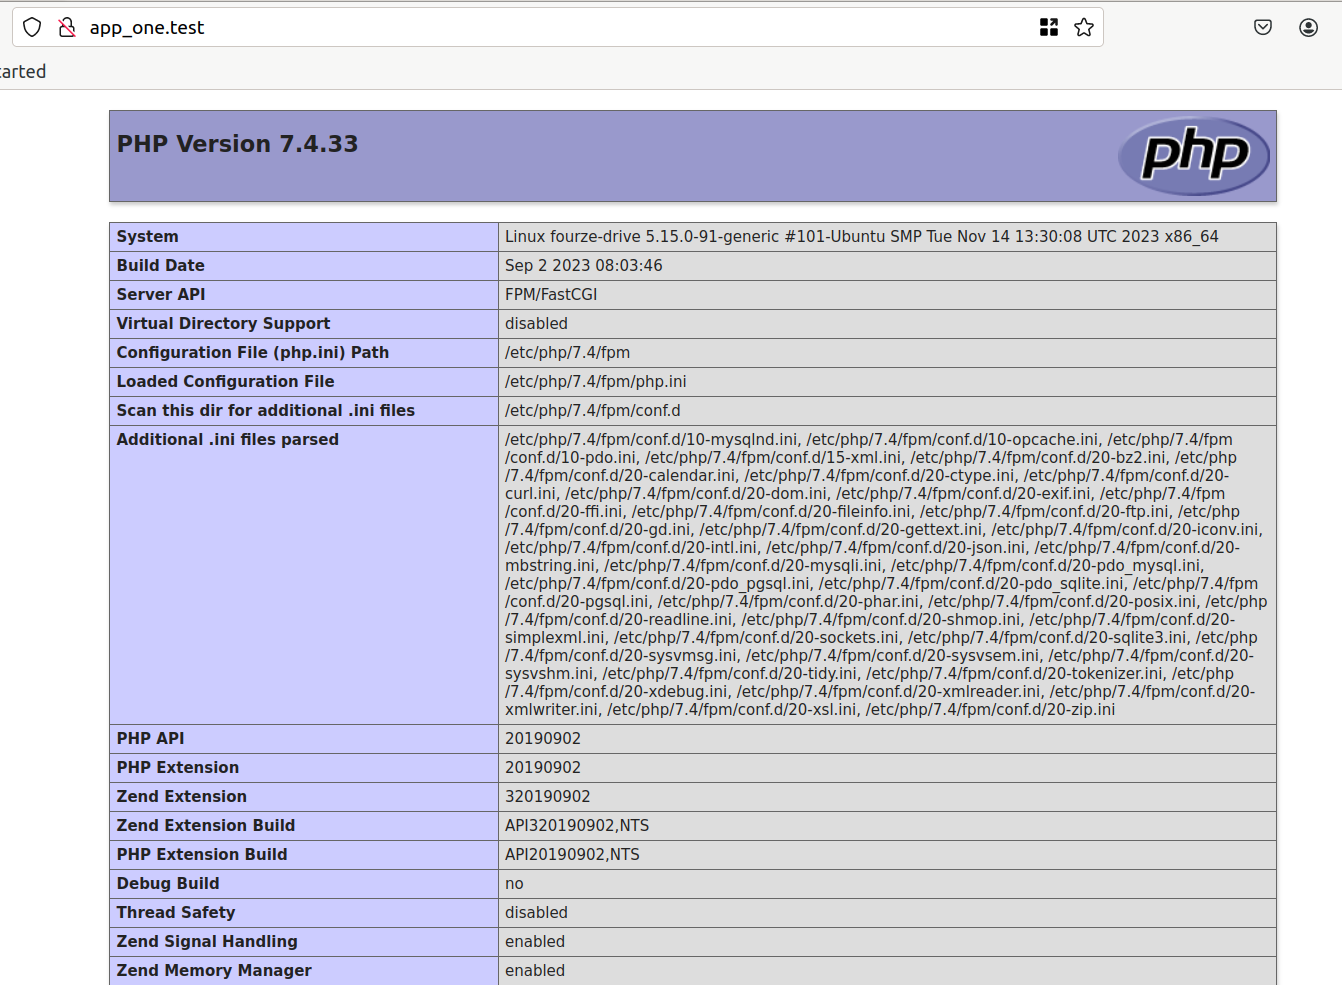Open the Firefox account icon
Image resolution: width=1342 pixels, height=985 pixels.
(1308, 27)
